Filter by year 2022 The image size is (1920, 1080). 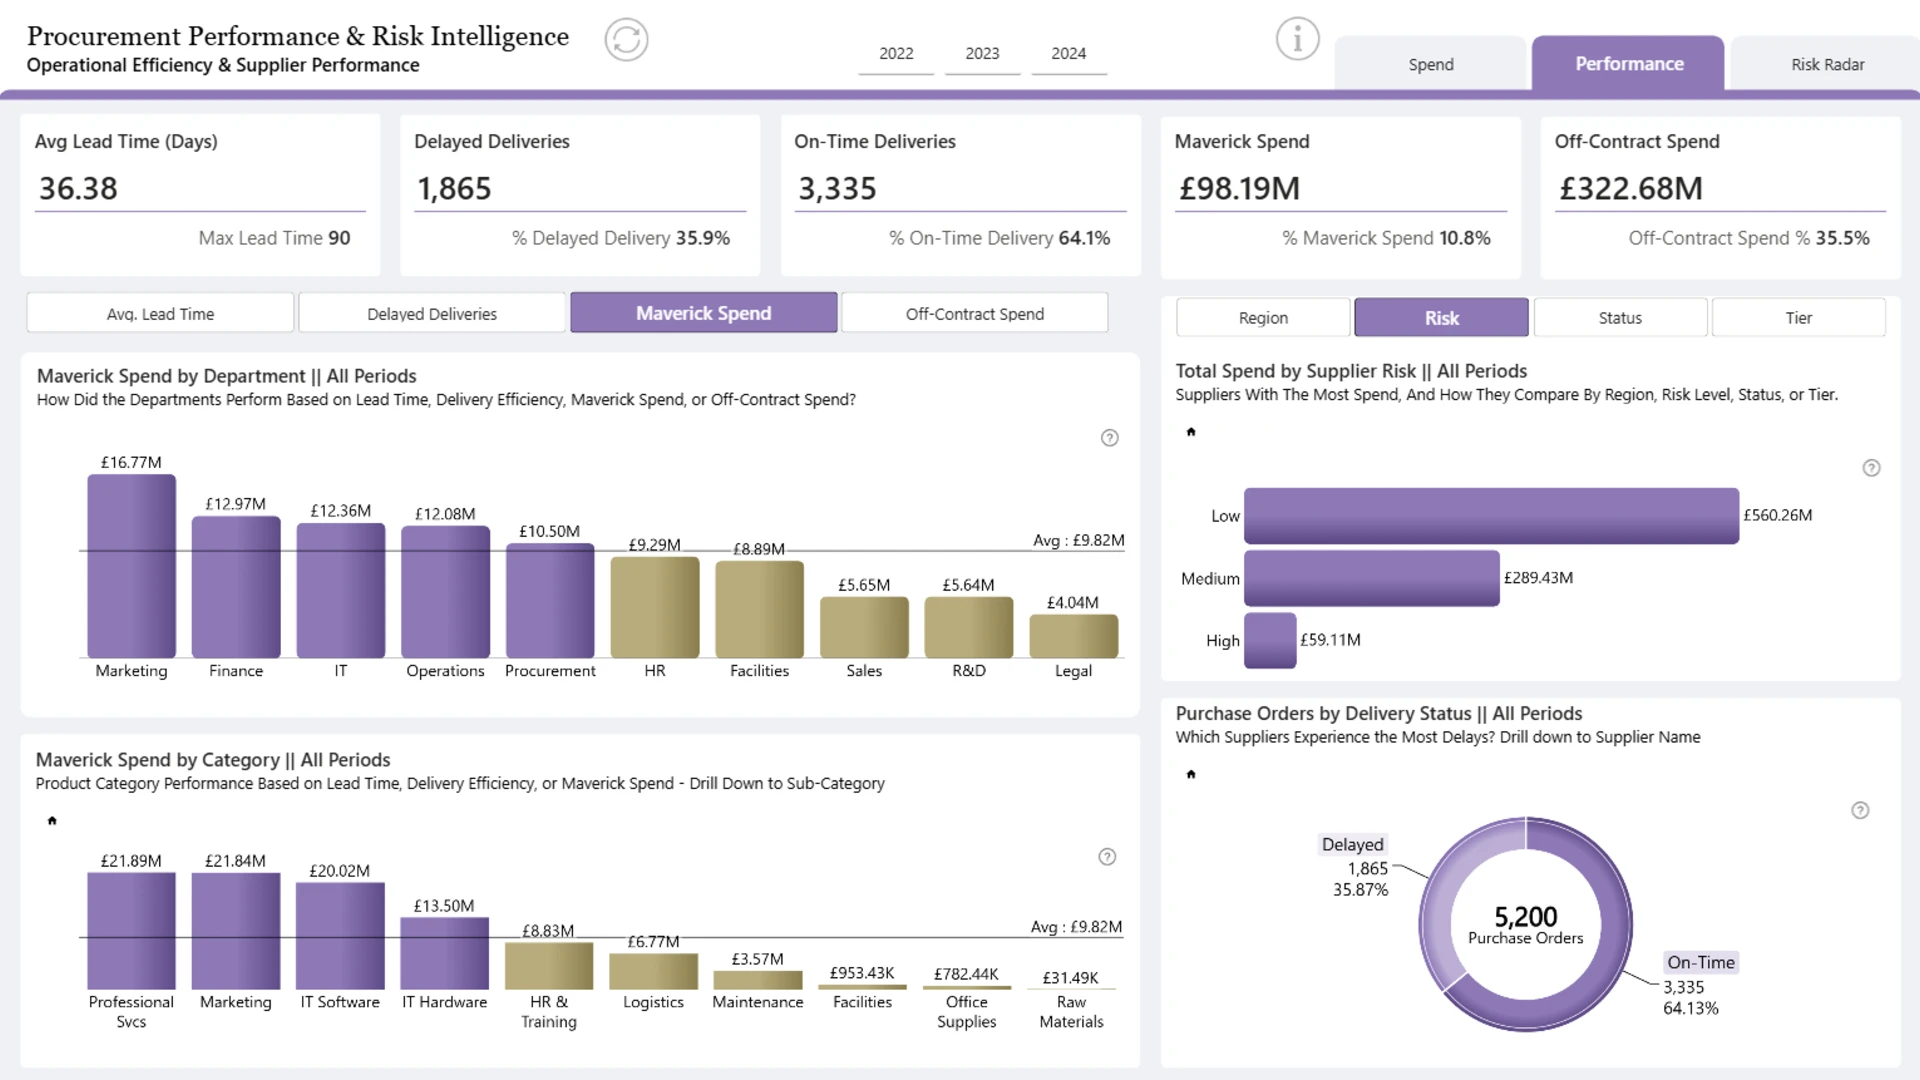click(896, 54)
